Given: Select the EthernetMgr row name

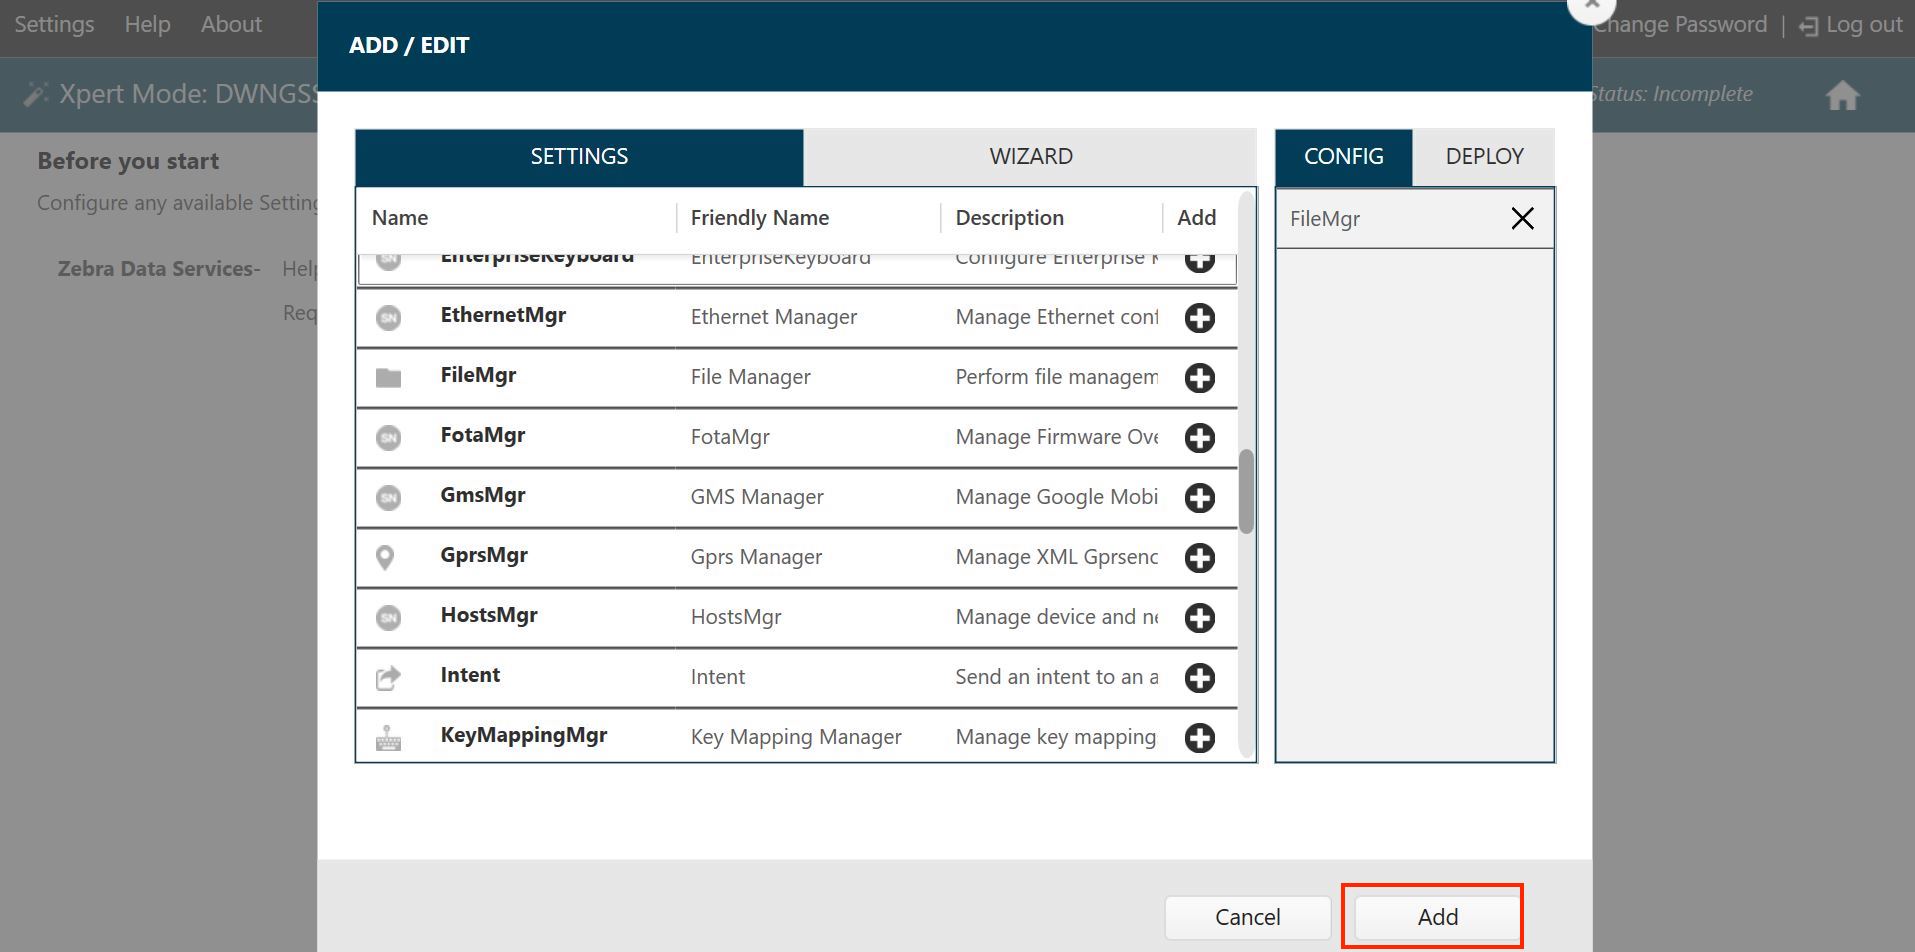Looking at the screenshot, I should coord(503,315).
